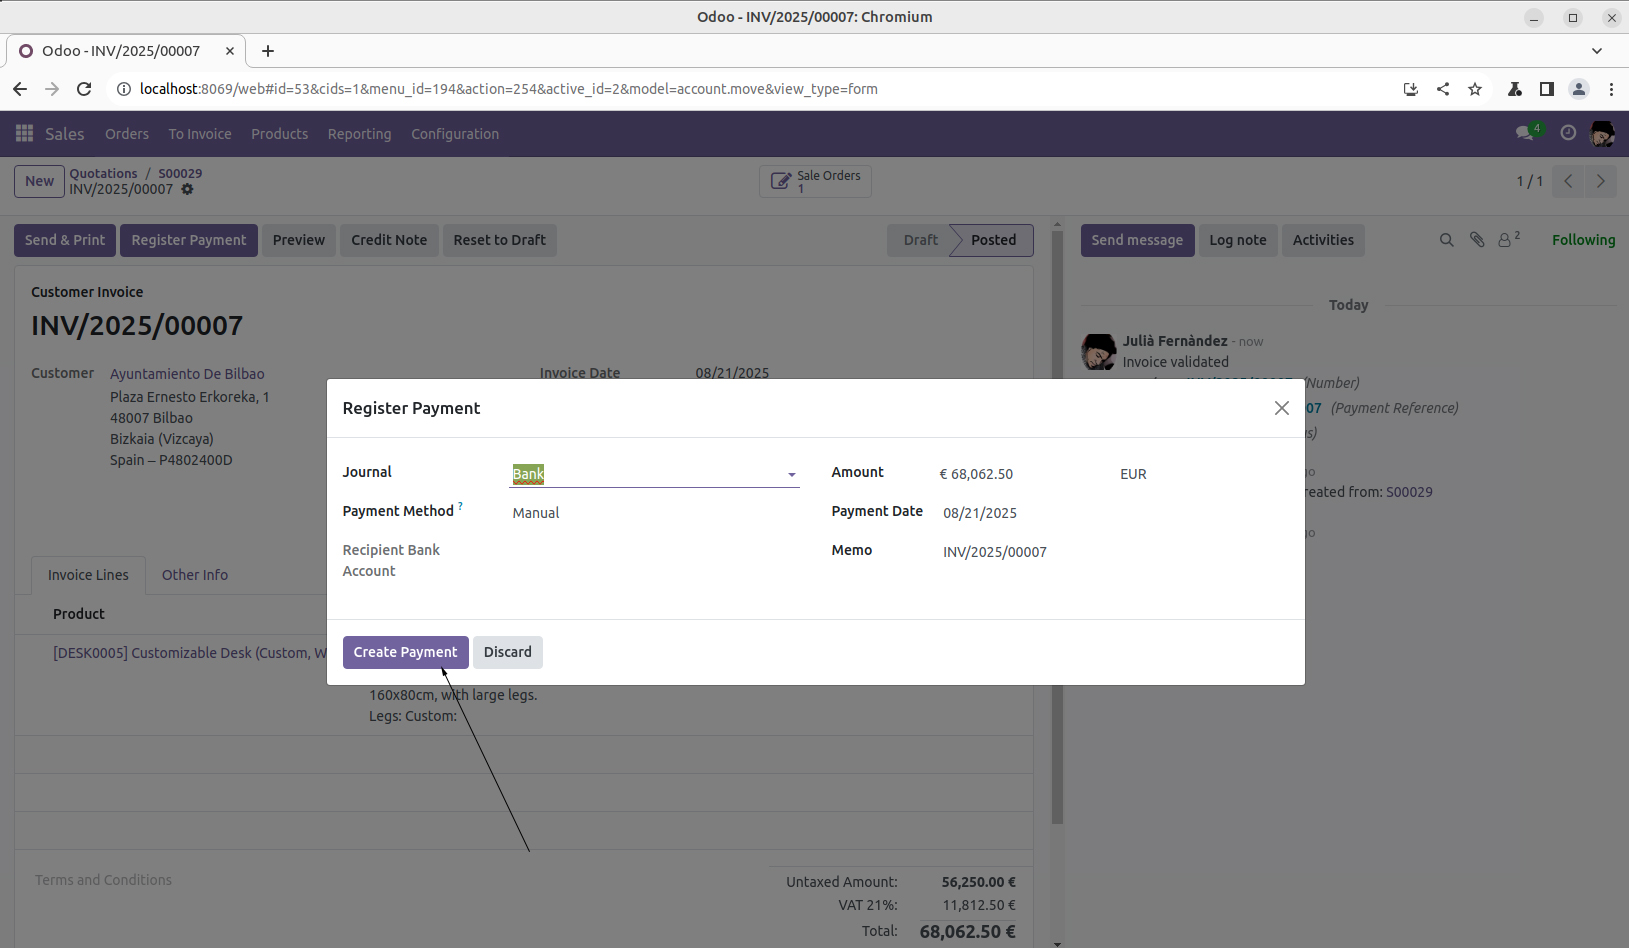The width and height of the screenshot is (1629, 948).
Task: Toggle the Following subscription button
Action: point(1582,240)
